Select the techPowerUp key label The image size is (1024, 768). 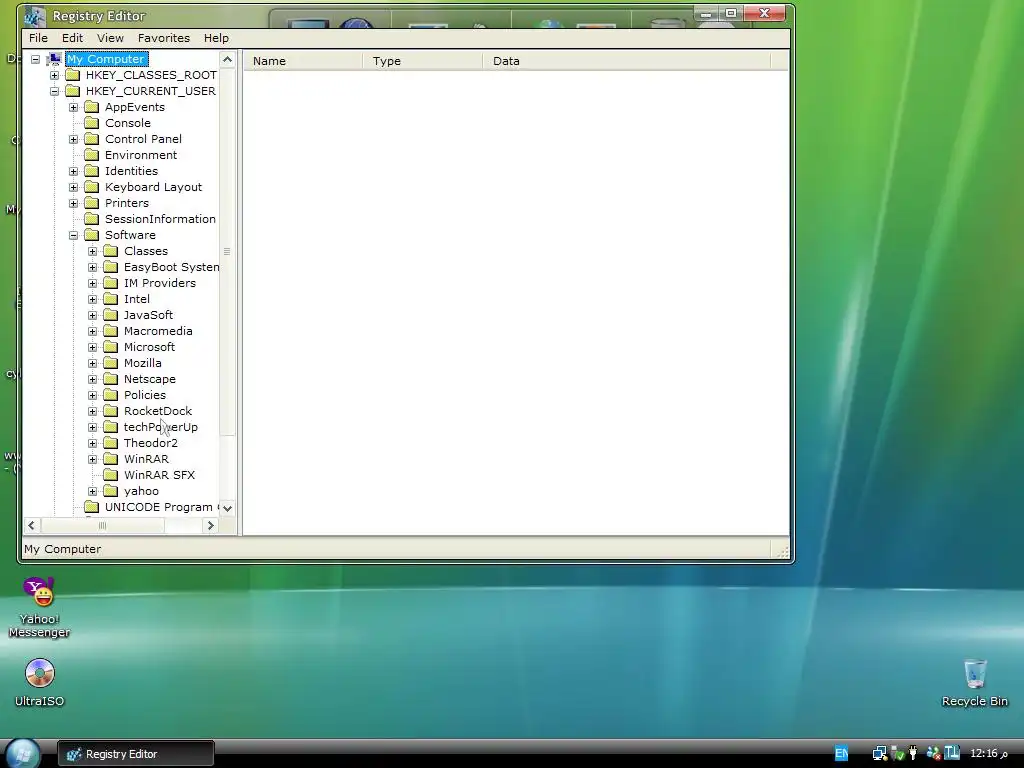click(161, 427)
